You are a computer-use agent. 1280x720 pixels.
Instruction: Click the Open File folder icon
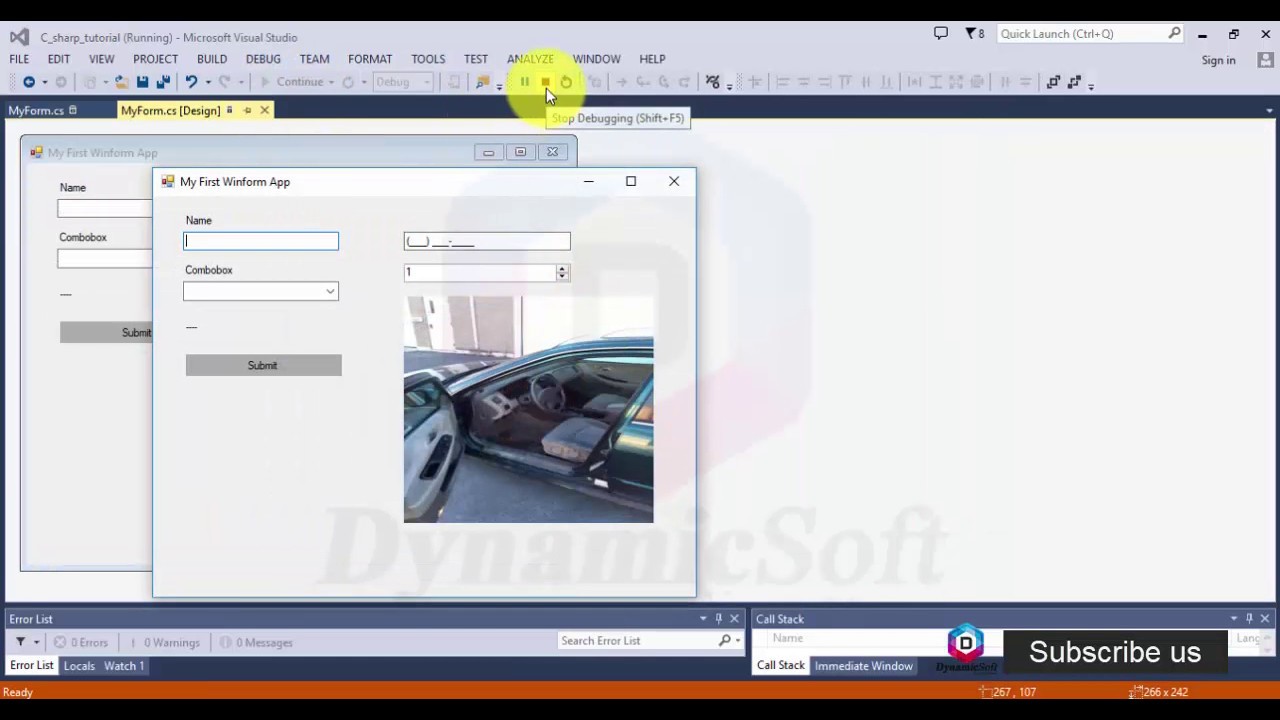(121, 82)
